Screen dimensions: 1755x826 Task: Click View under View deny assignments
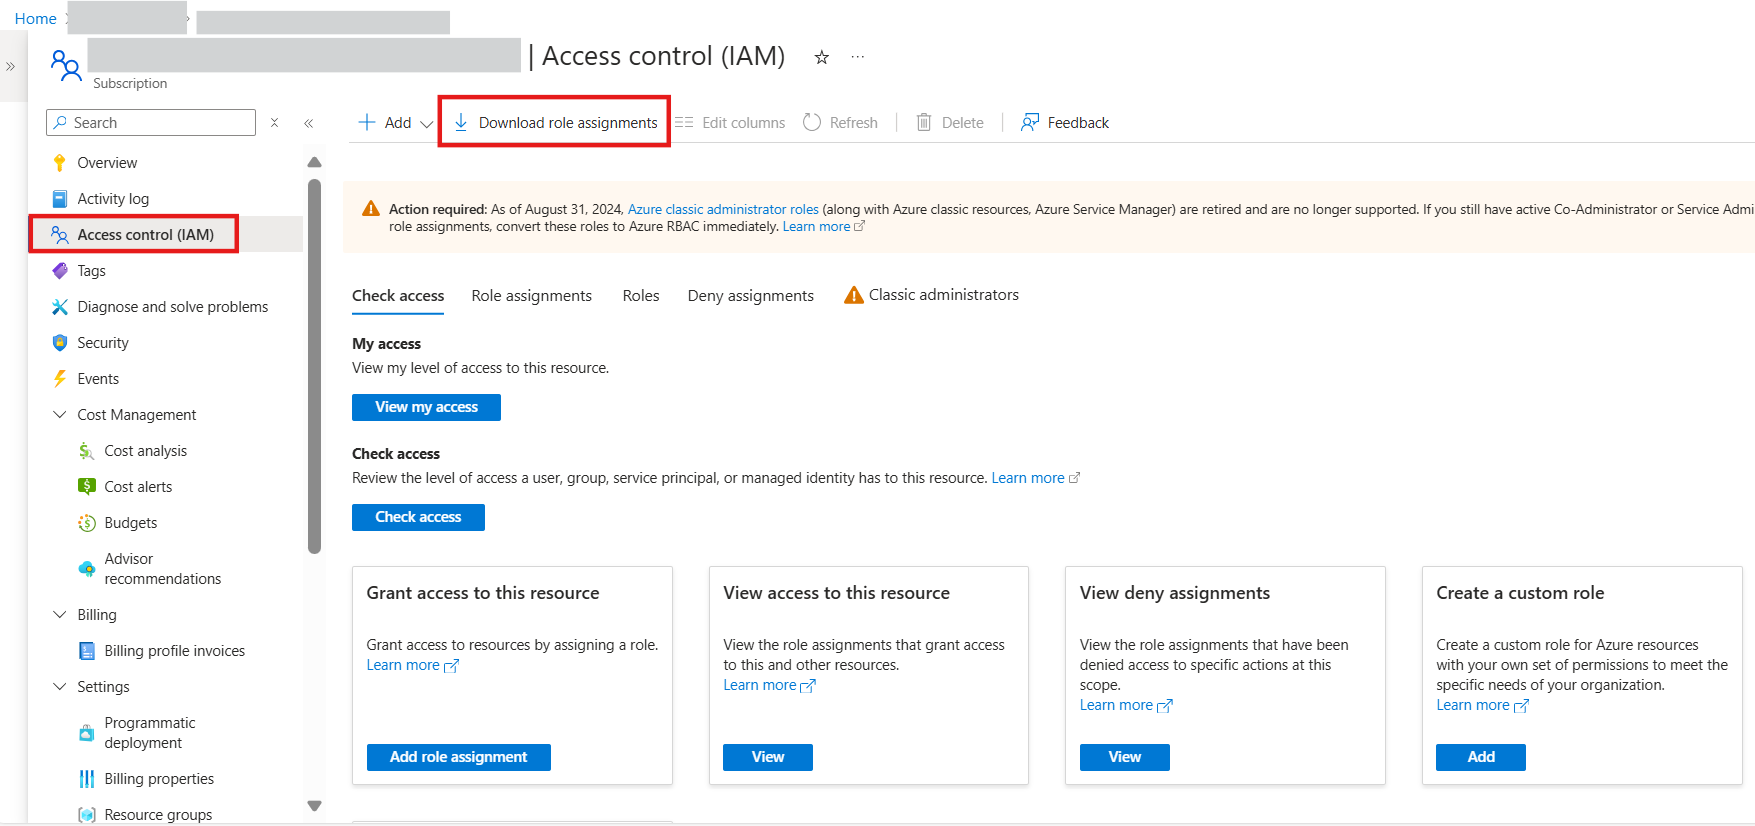[x=1125, y=757]
